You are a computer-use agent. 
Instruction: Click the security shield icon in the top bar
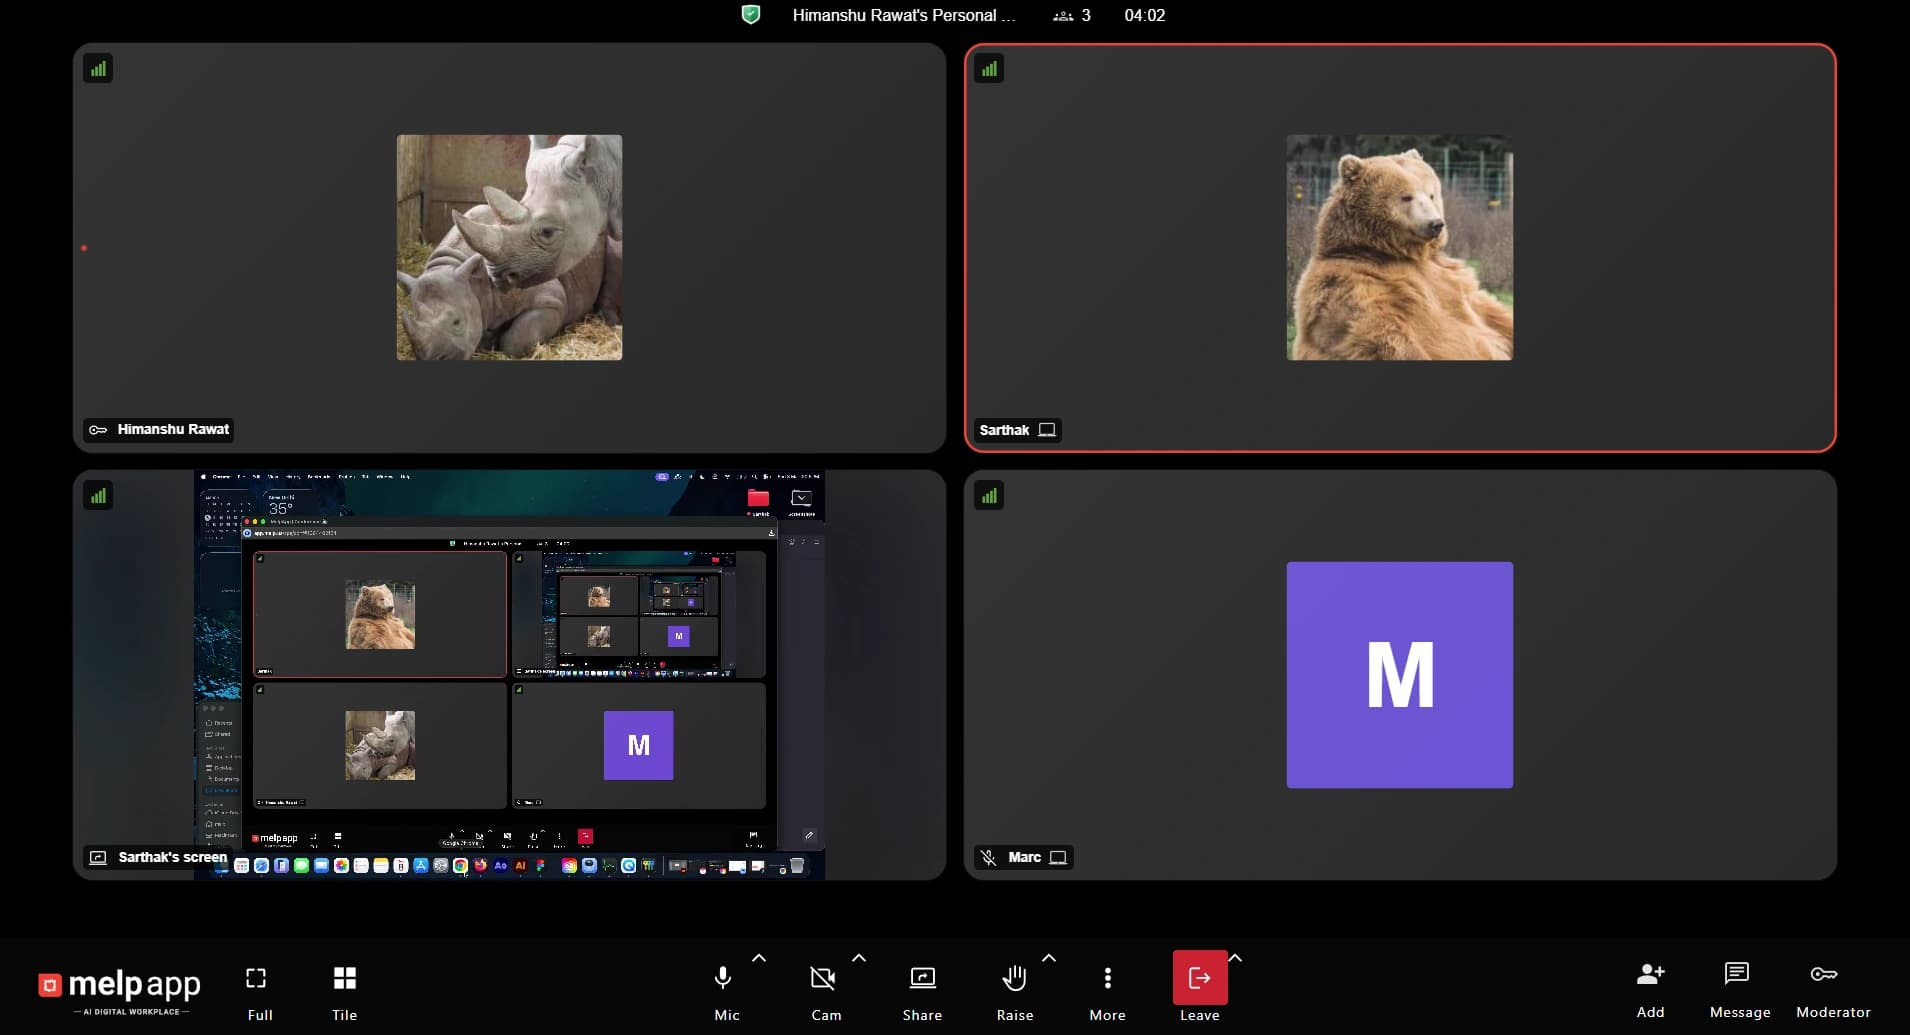[751, 15]
